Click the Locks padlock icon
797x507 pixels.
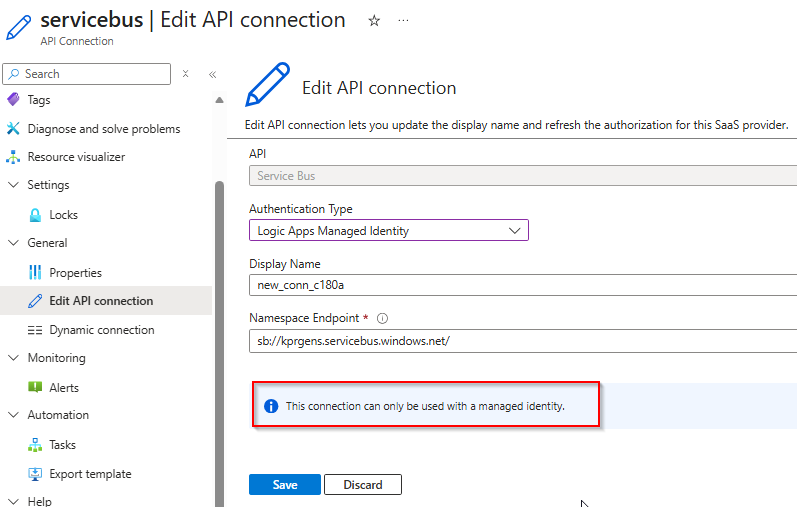pos(35,215)
